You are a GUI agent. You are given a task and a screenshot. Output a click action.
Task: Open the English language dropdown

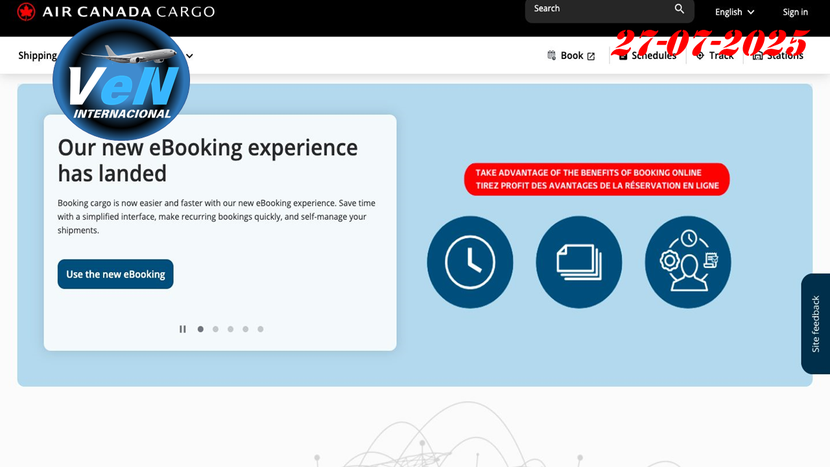[x=734, y=12]
